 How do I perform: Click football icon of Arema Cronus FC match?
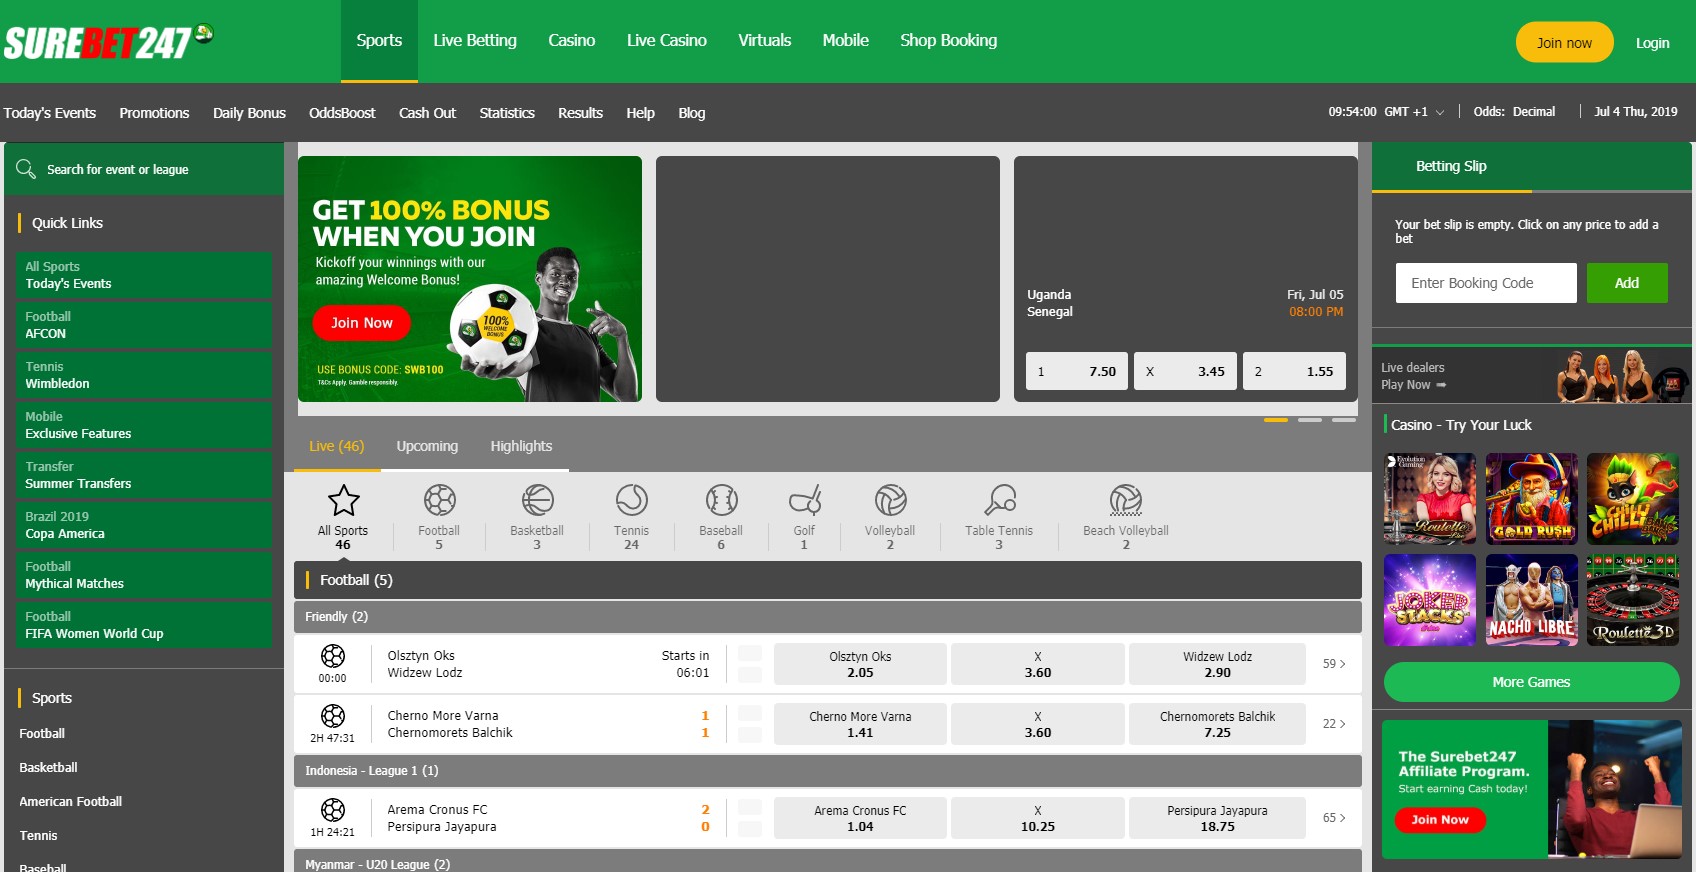333,810
